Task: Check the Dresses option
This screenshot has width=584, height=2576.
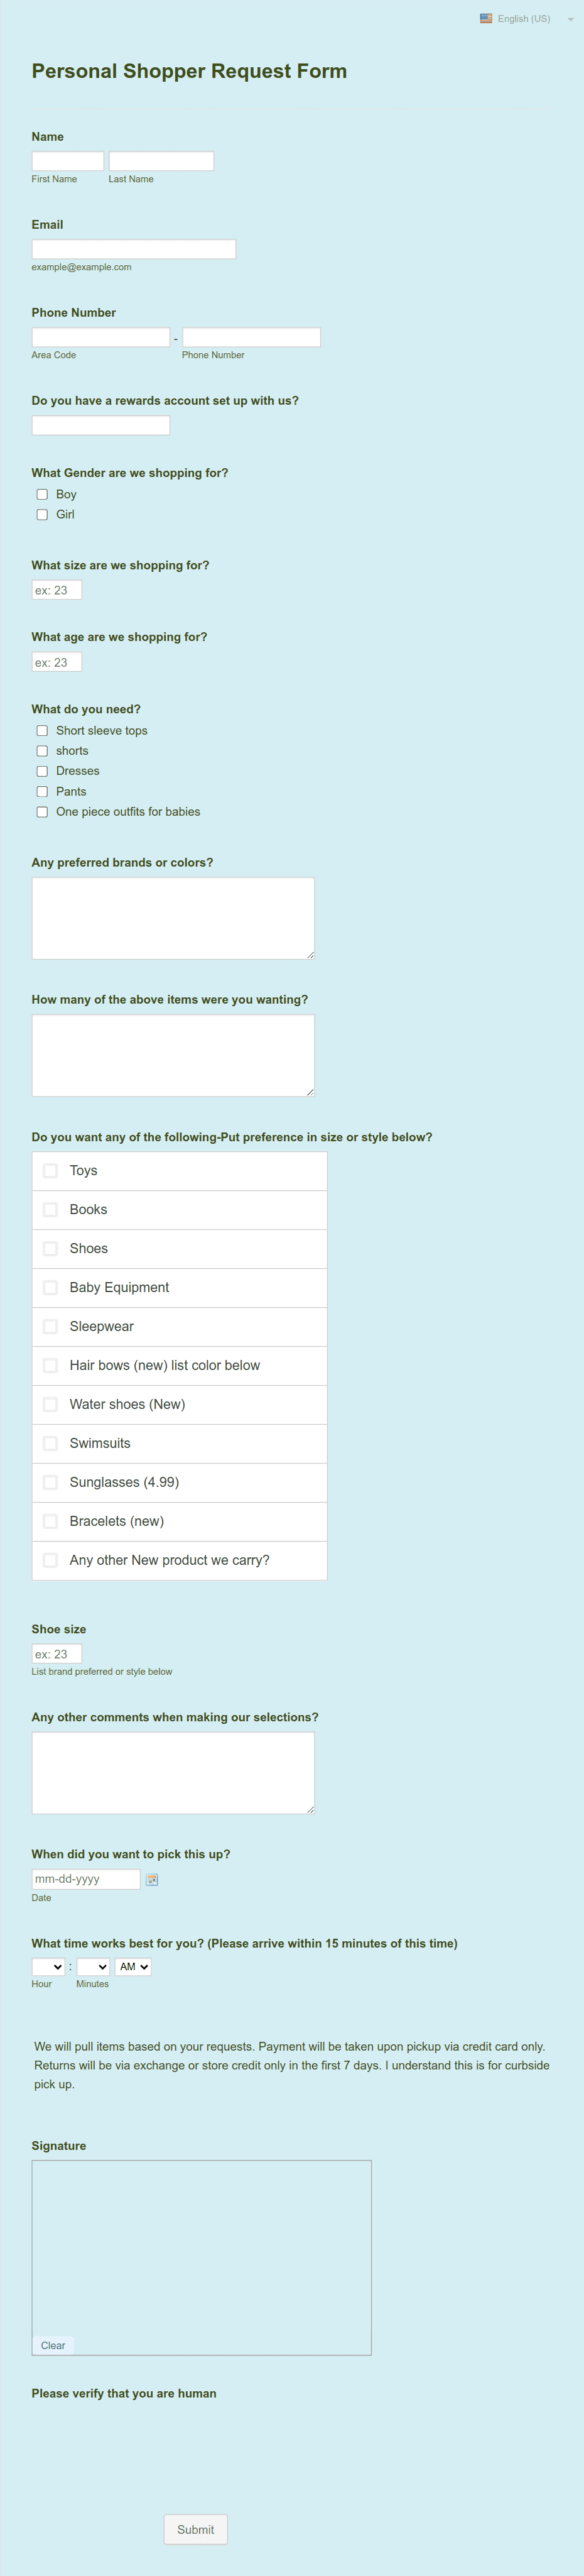Action: 42,771
